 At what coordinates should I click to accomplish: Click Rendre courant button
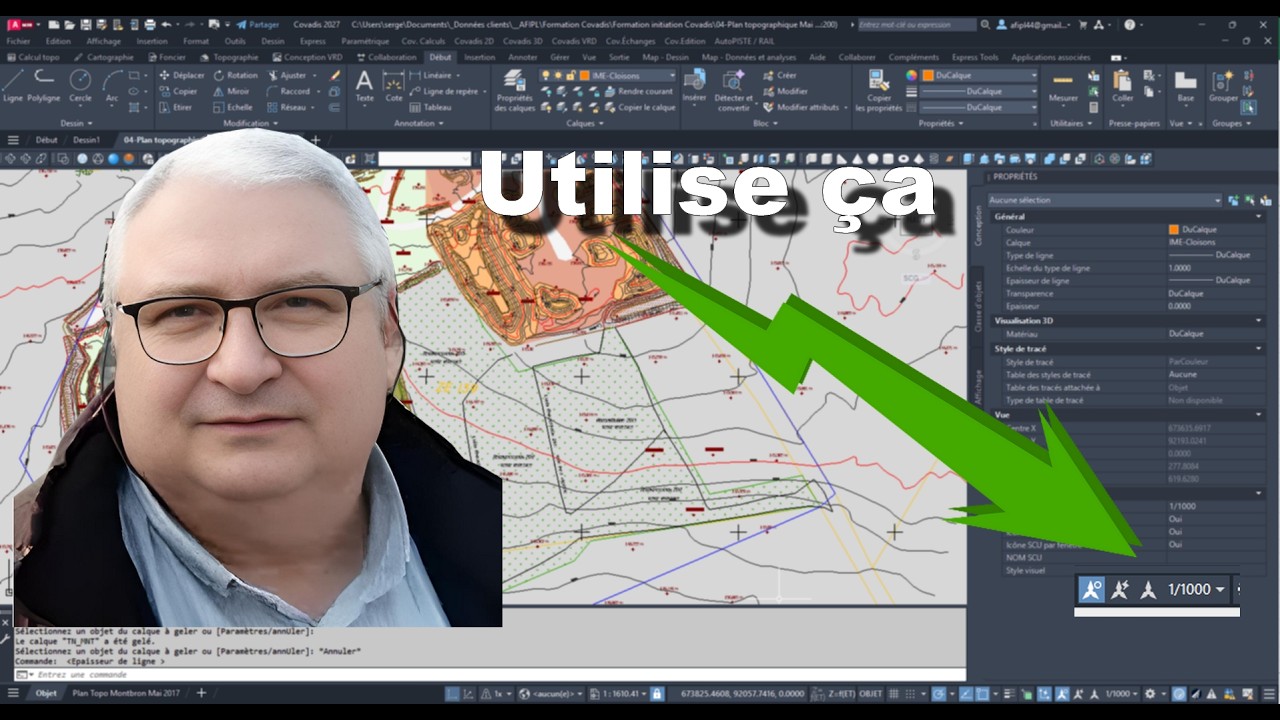tap(638, 91)
